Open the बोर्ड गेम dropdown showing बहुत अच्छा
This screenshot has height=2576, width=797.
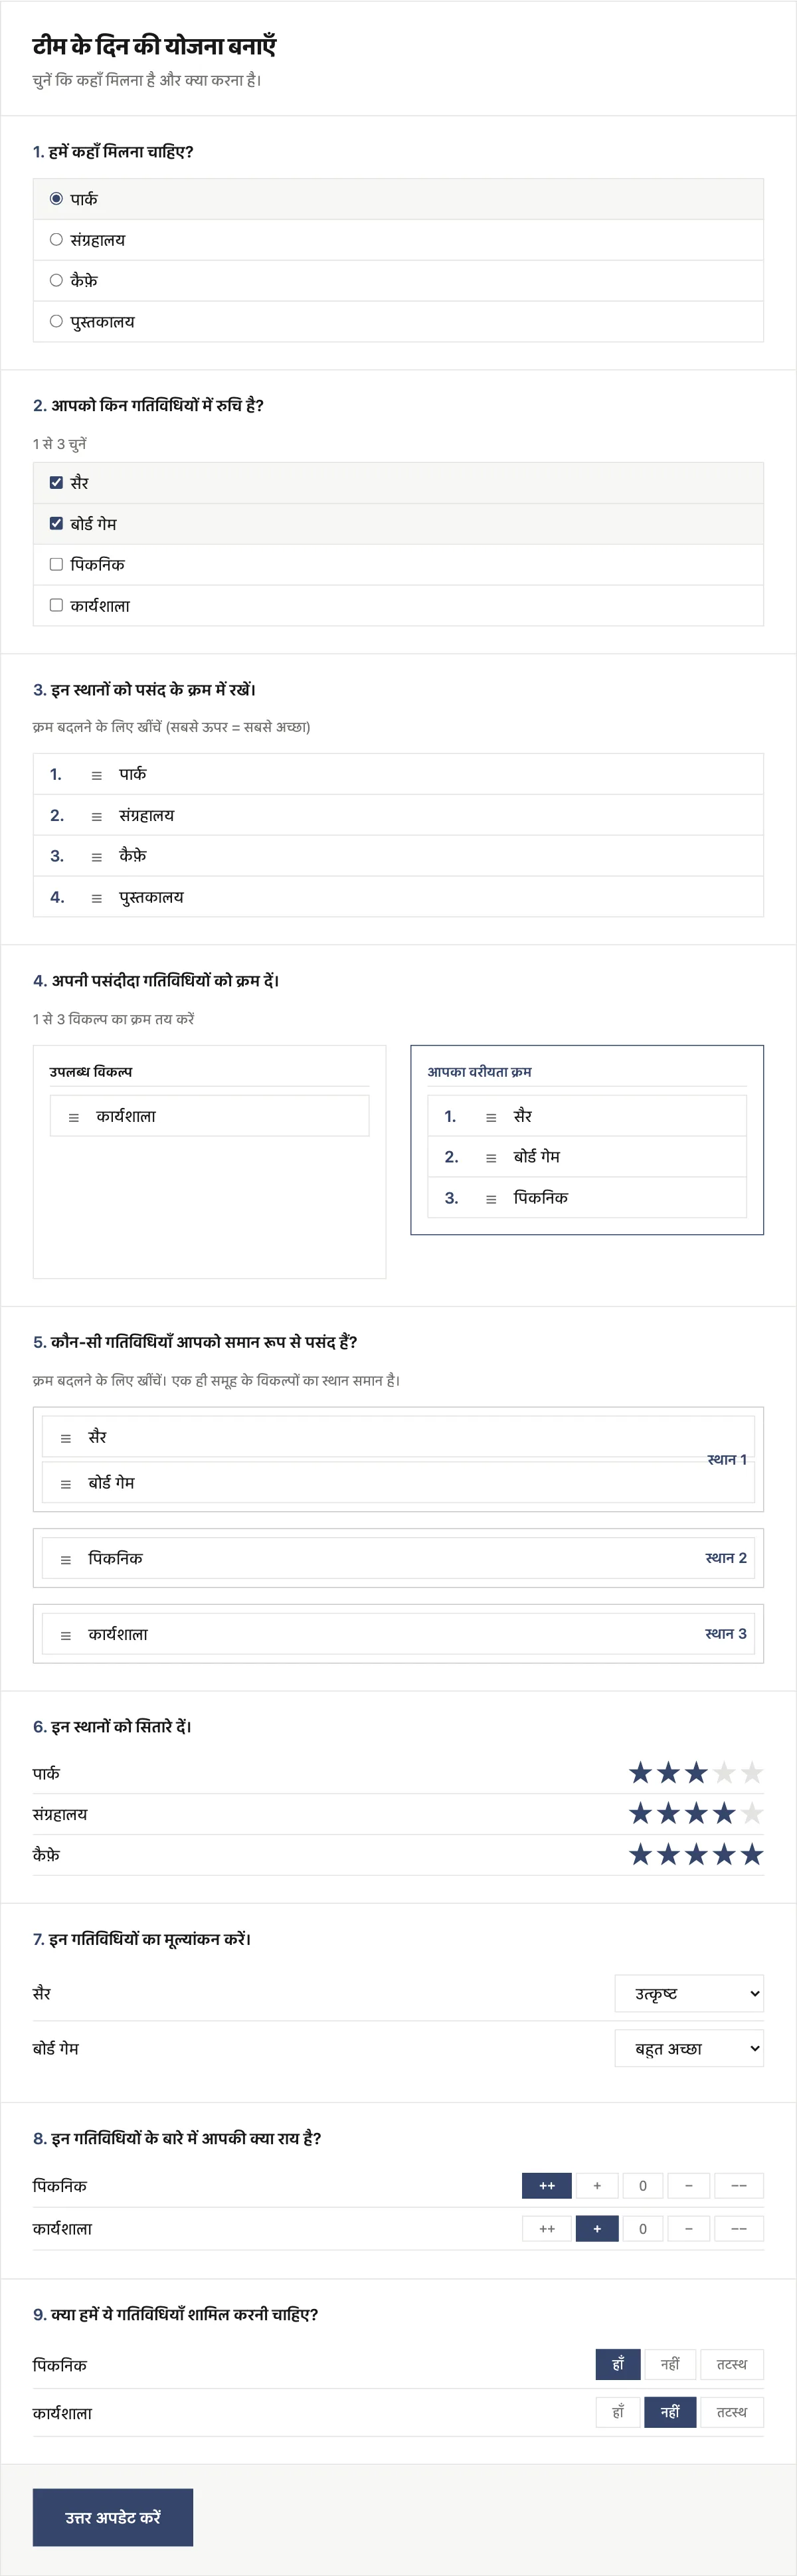pyautogui.click(x=689, y=2048)
